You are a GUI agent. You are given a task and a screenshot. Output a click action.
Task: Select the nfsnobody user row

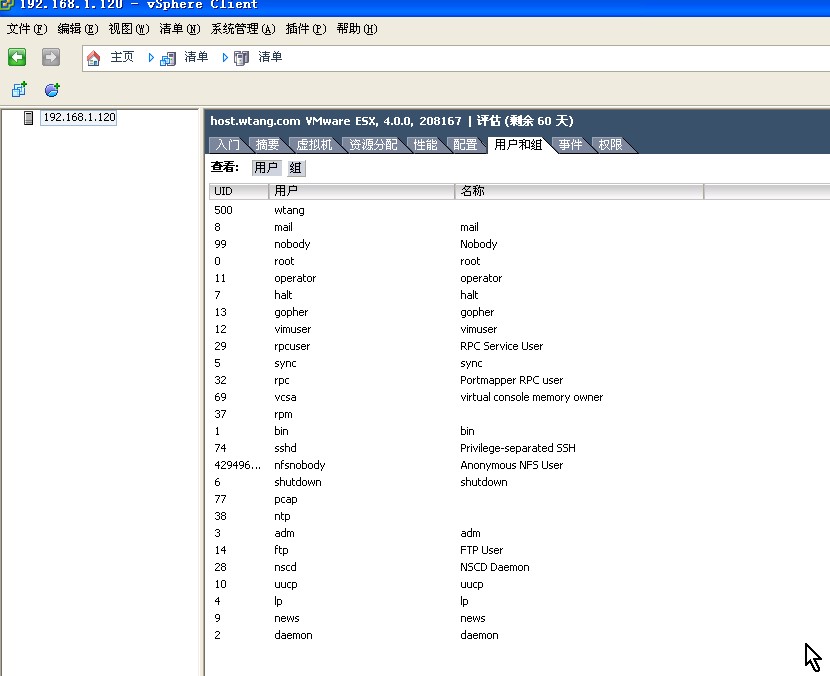click(x=519, y=465)
